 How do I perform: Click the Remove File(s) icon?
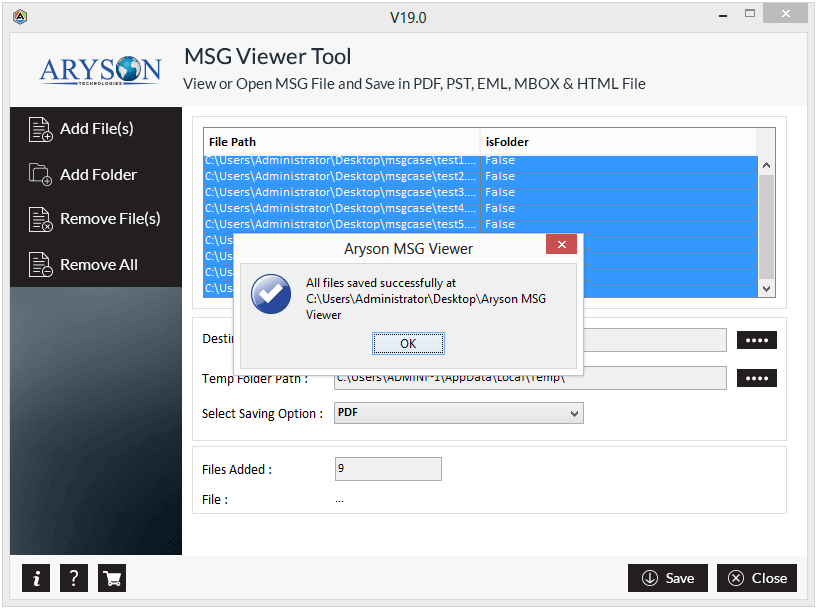tap(40, 219)
